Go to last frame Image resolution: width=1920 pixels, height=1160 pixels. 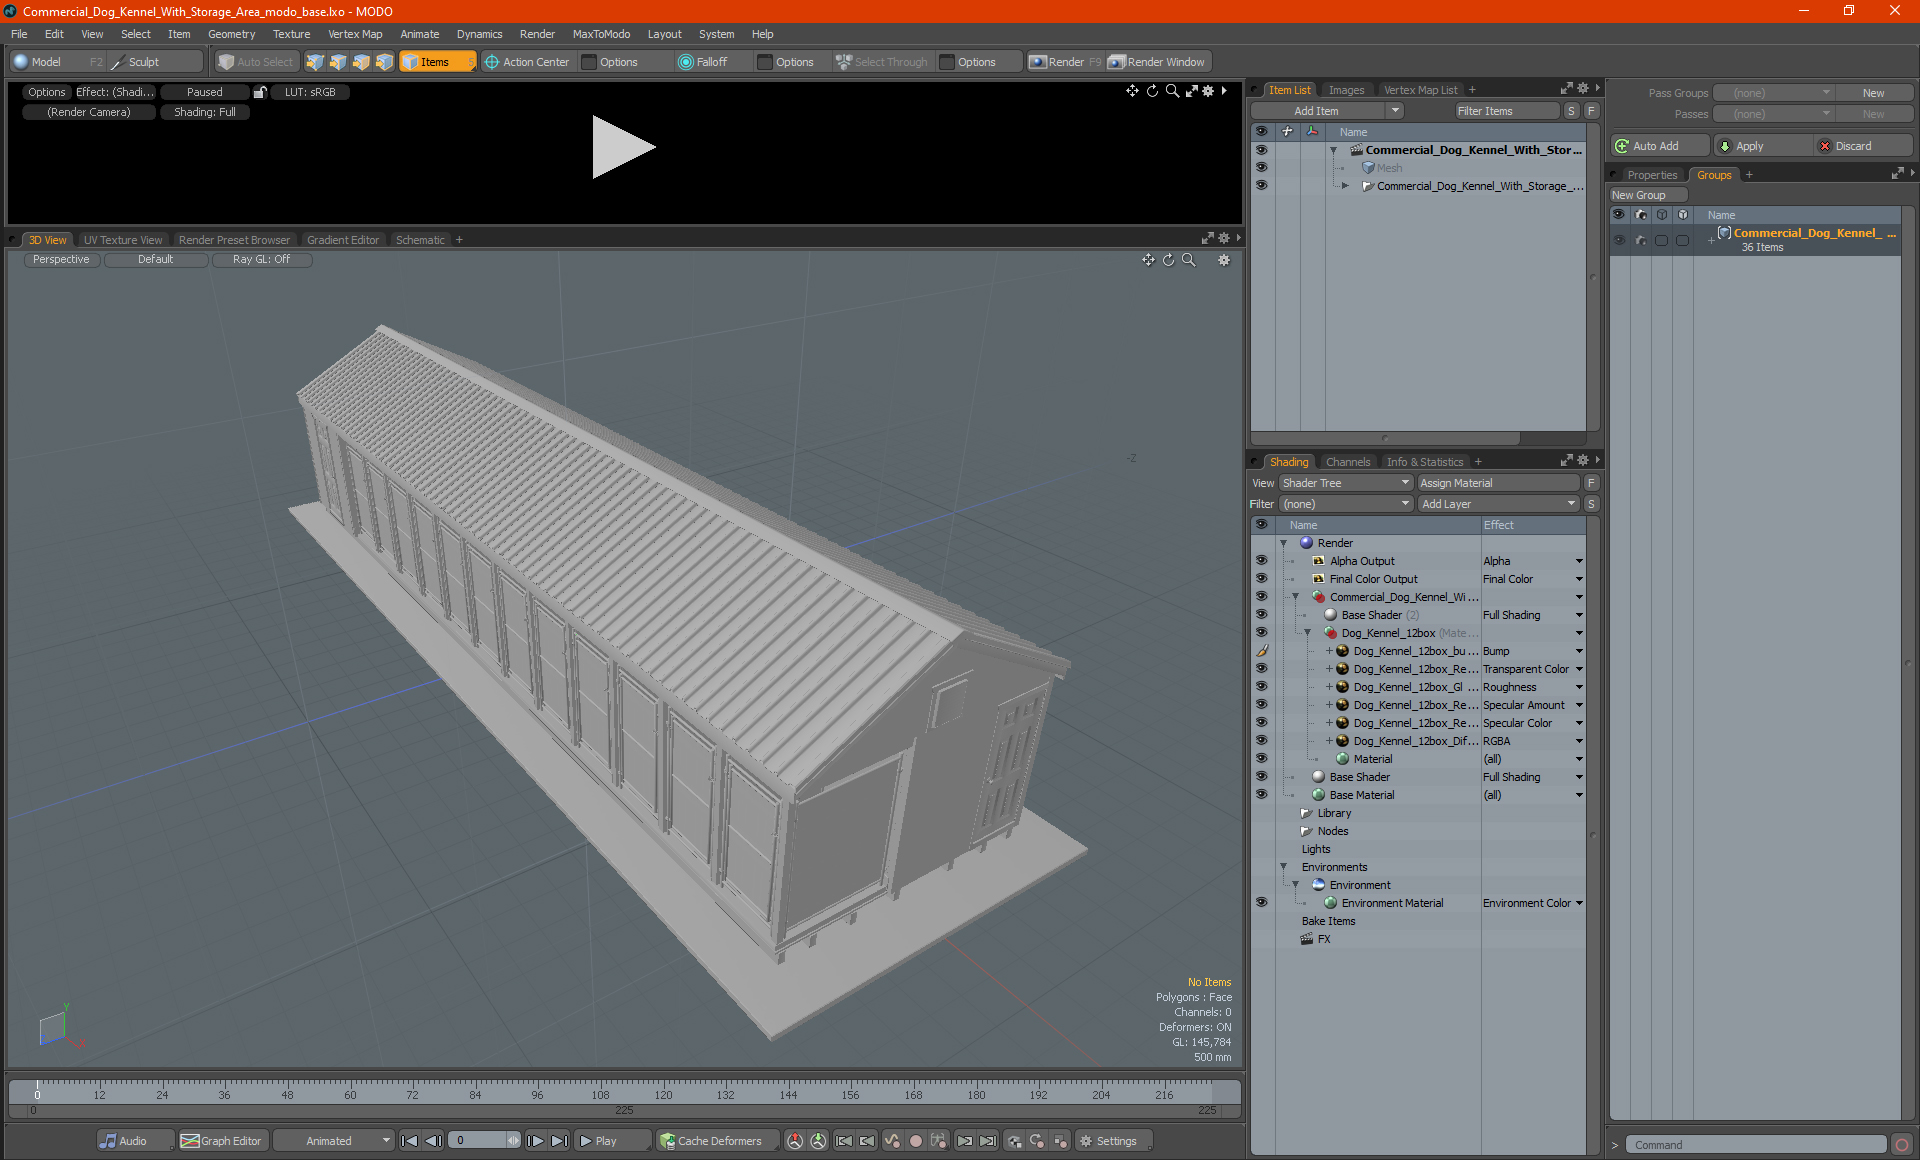(559, 1141)
